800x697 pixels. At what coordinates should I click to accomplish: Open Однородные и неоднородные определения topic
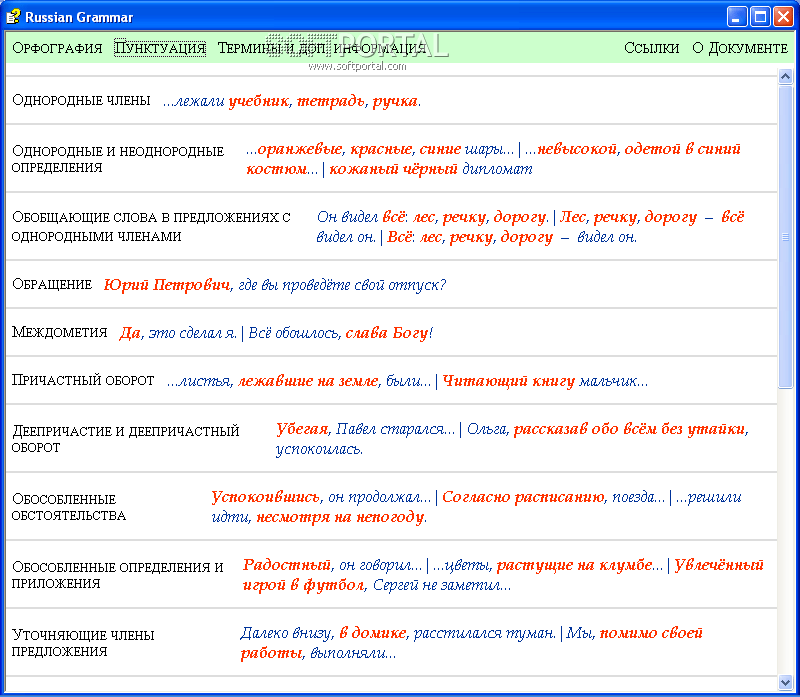(118, 159)
